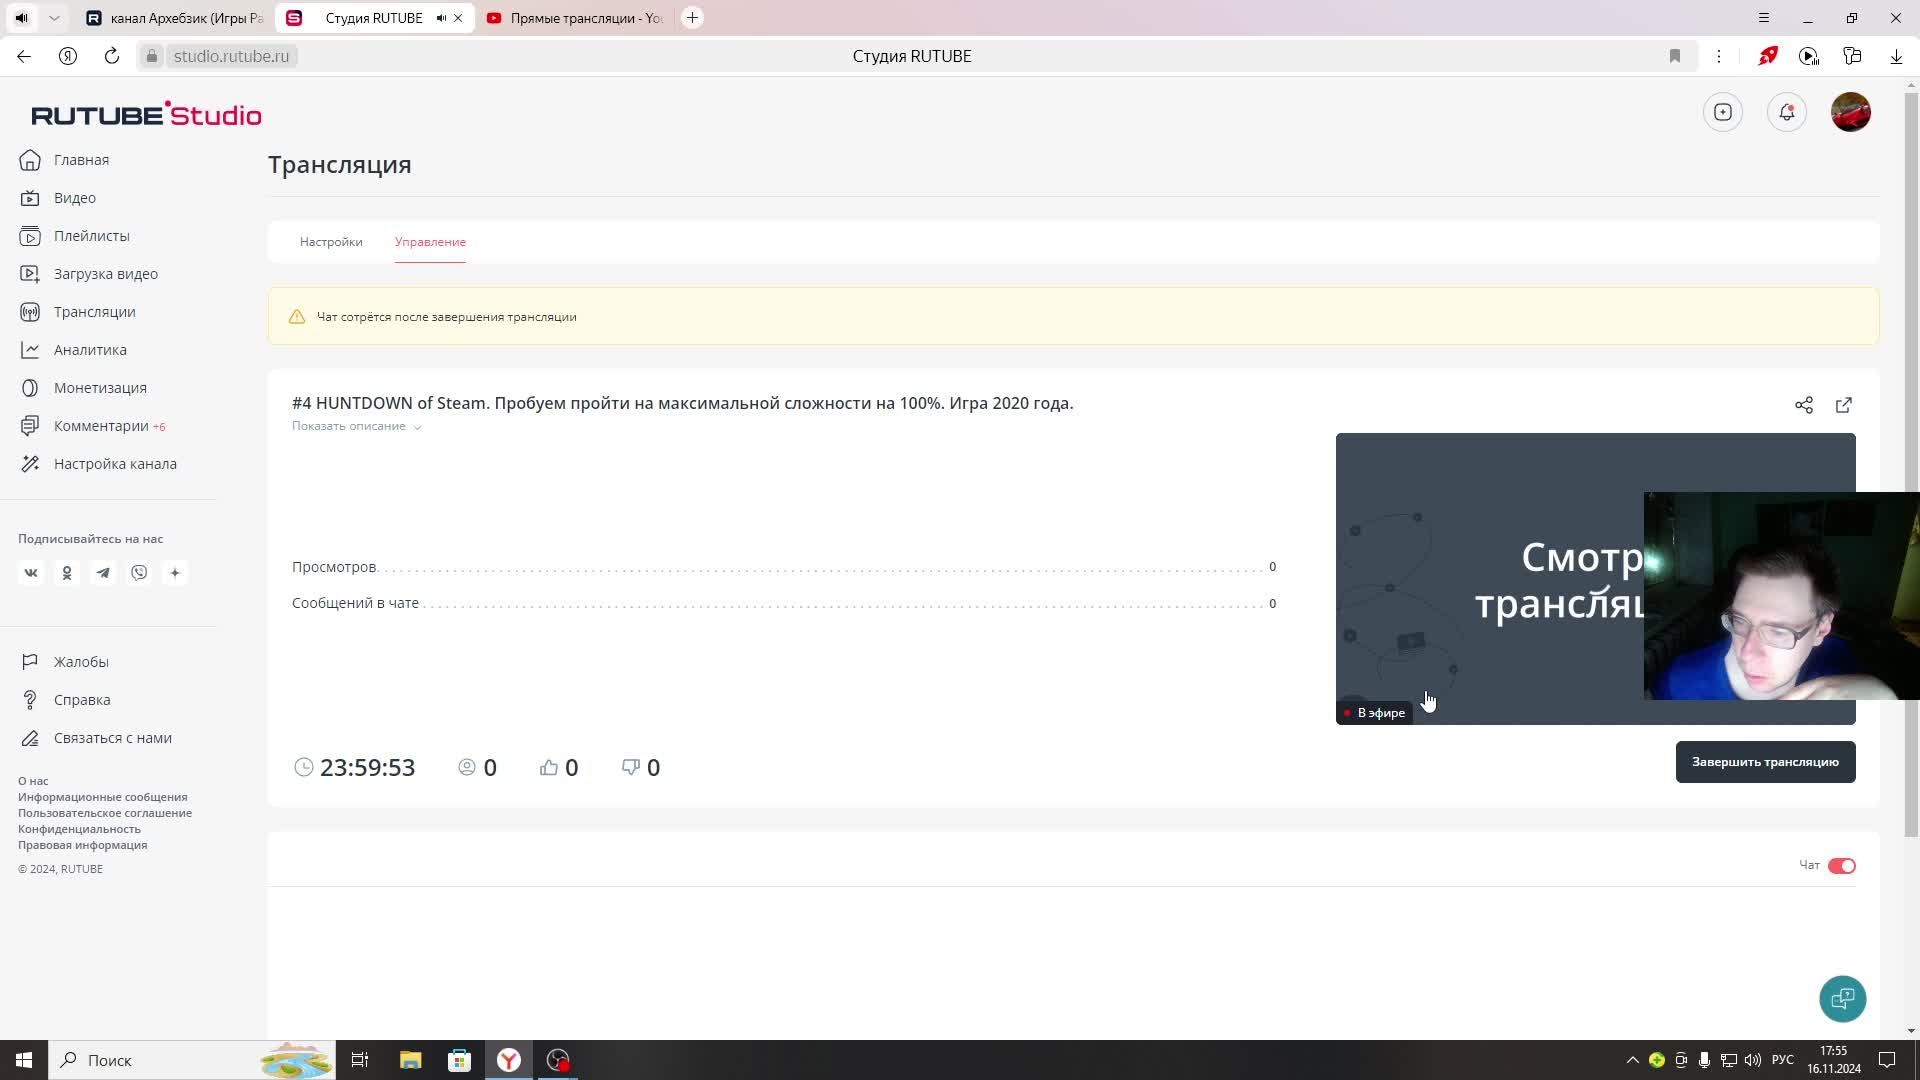Click the Завершить трансляцию button
The width and height of the screenshot is (1920, 1080).
point(1764,762)
